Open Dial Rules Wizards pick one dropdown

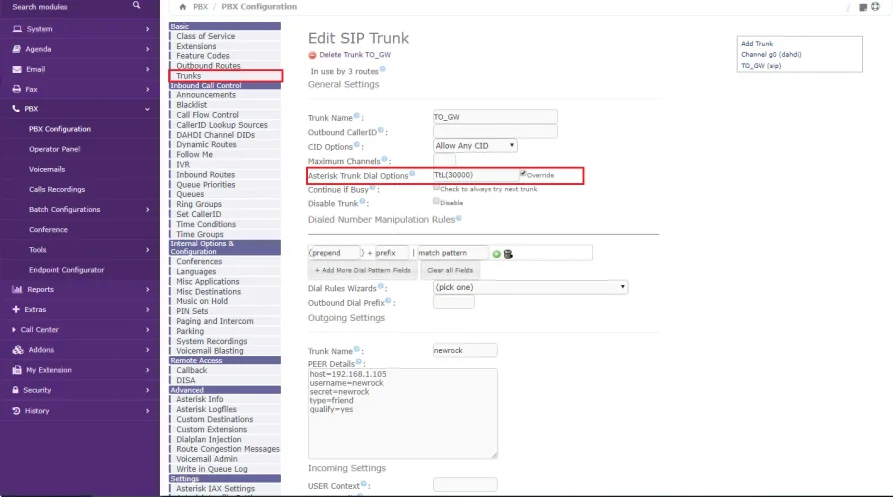[x=530, y=287]
